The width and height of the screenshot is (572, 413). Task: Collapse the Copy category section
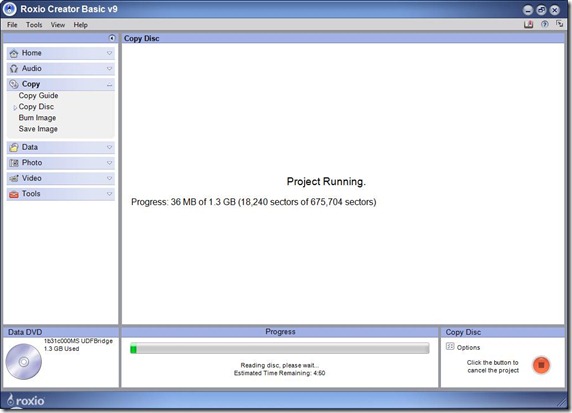[109, 85]
